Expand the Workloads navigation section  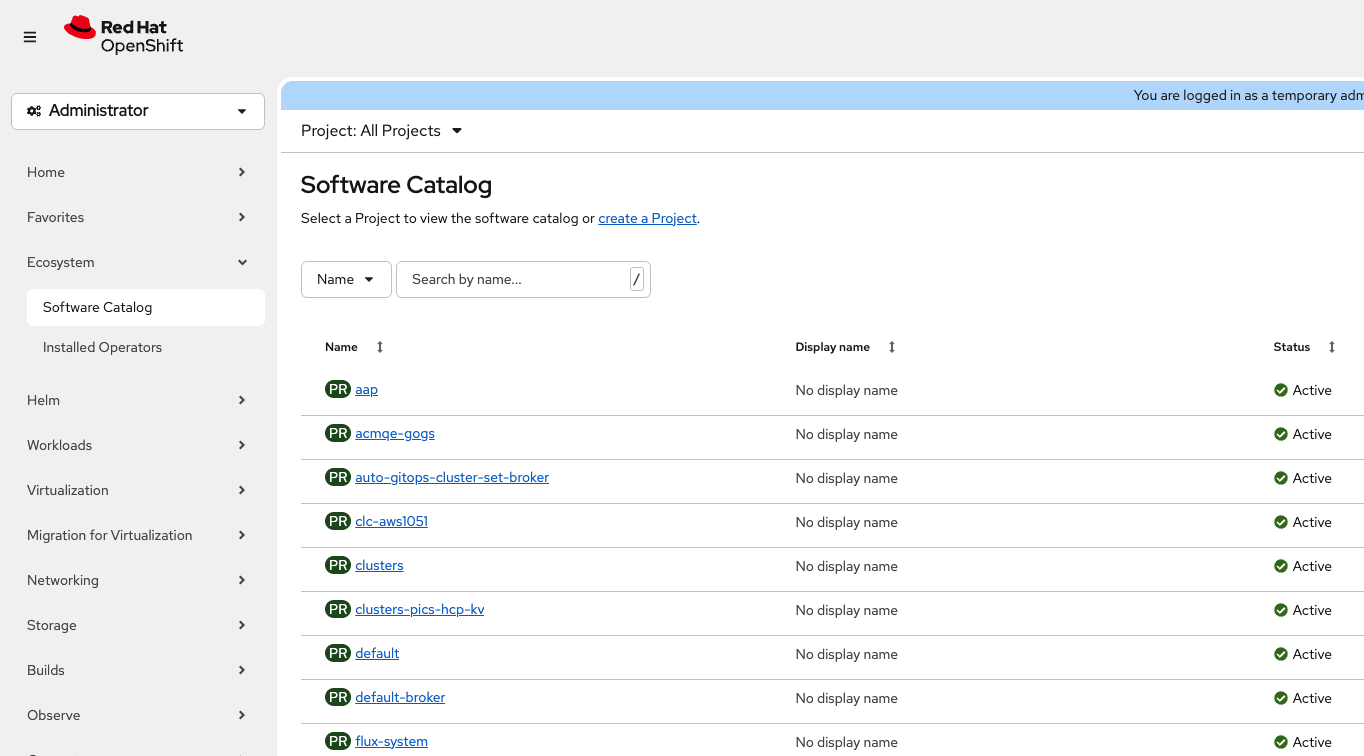coord(138,445)
